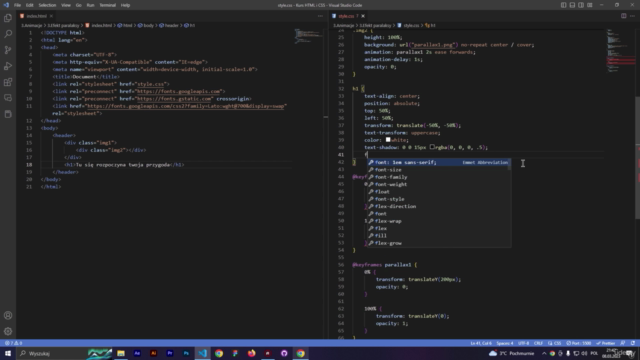Open Photoshop from the taskbar
The image size is (640, 360).
186,353
